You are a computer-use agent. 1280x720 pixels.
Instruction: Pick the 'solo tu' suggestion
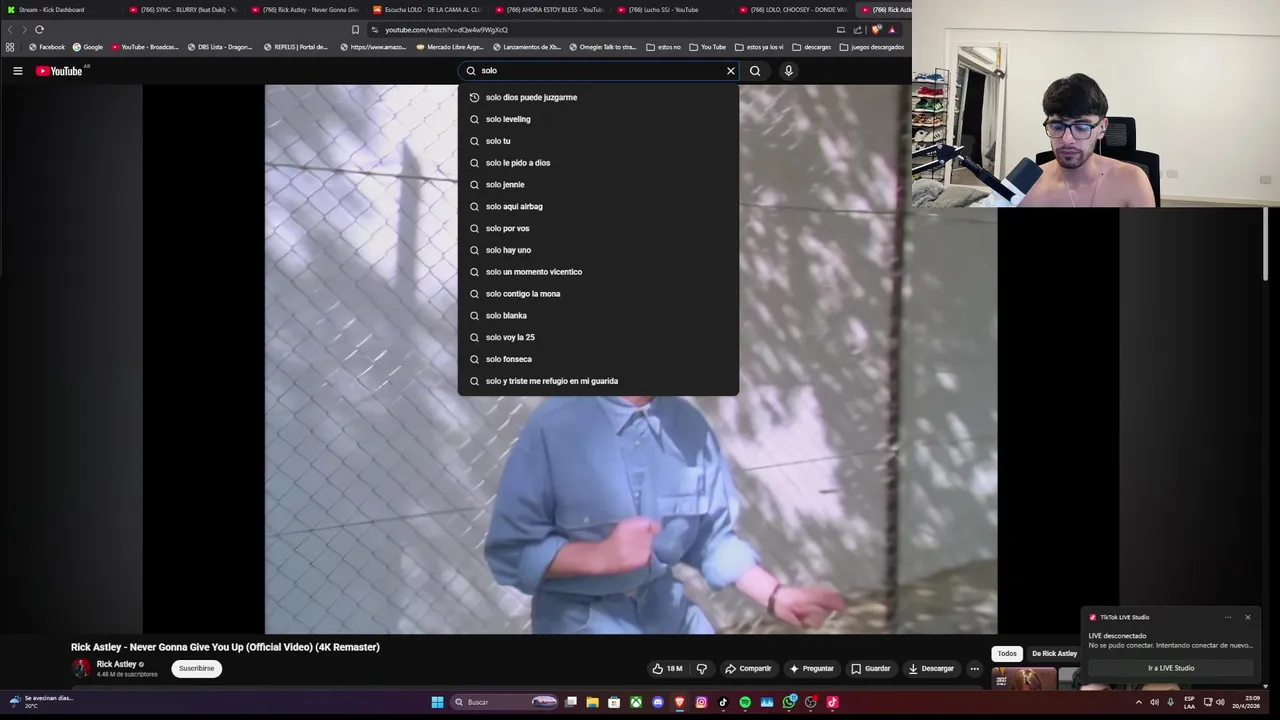598,141
